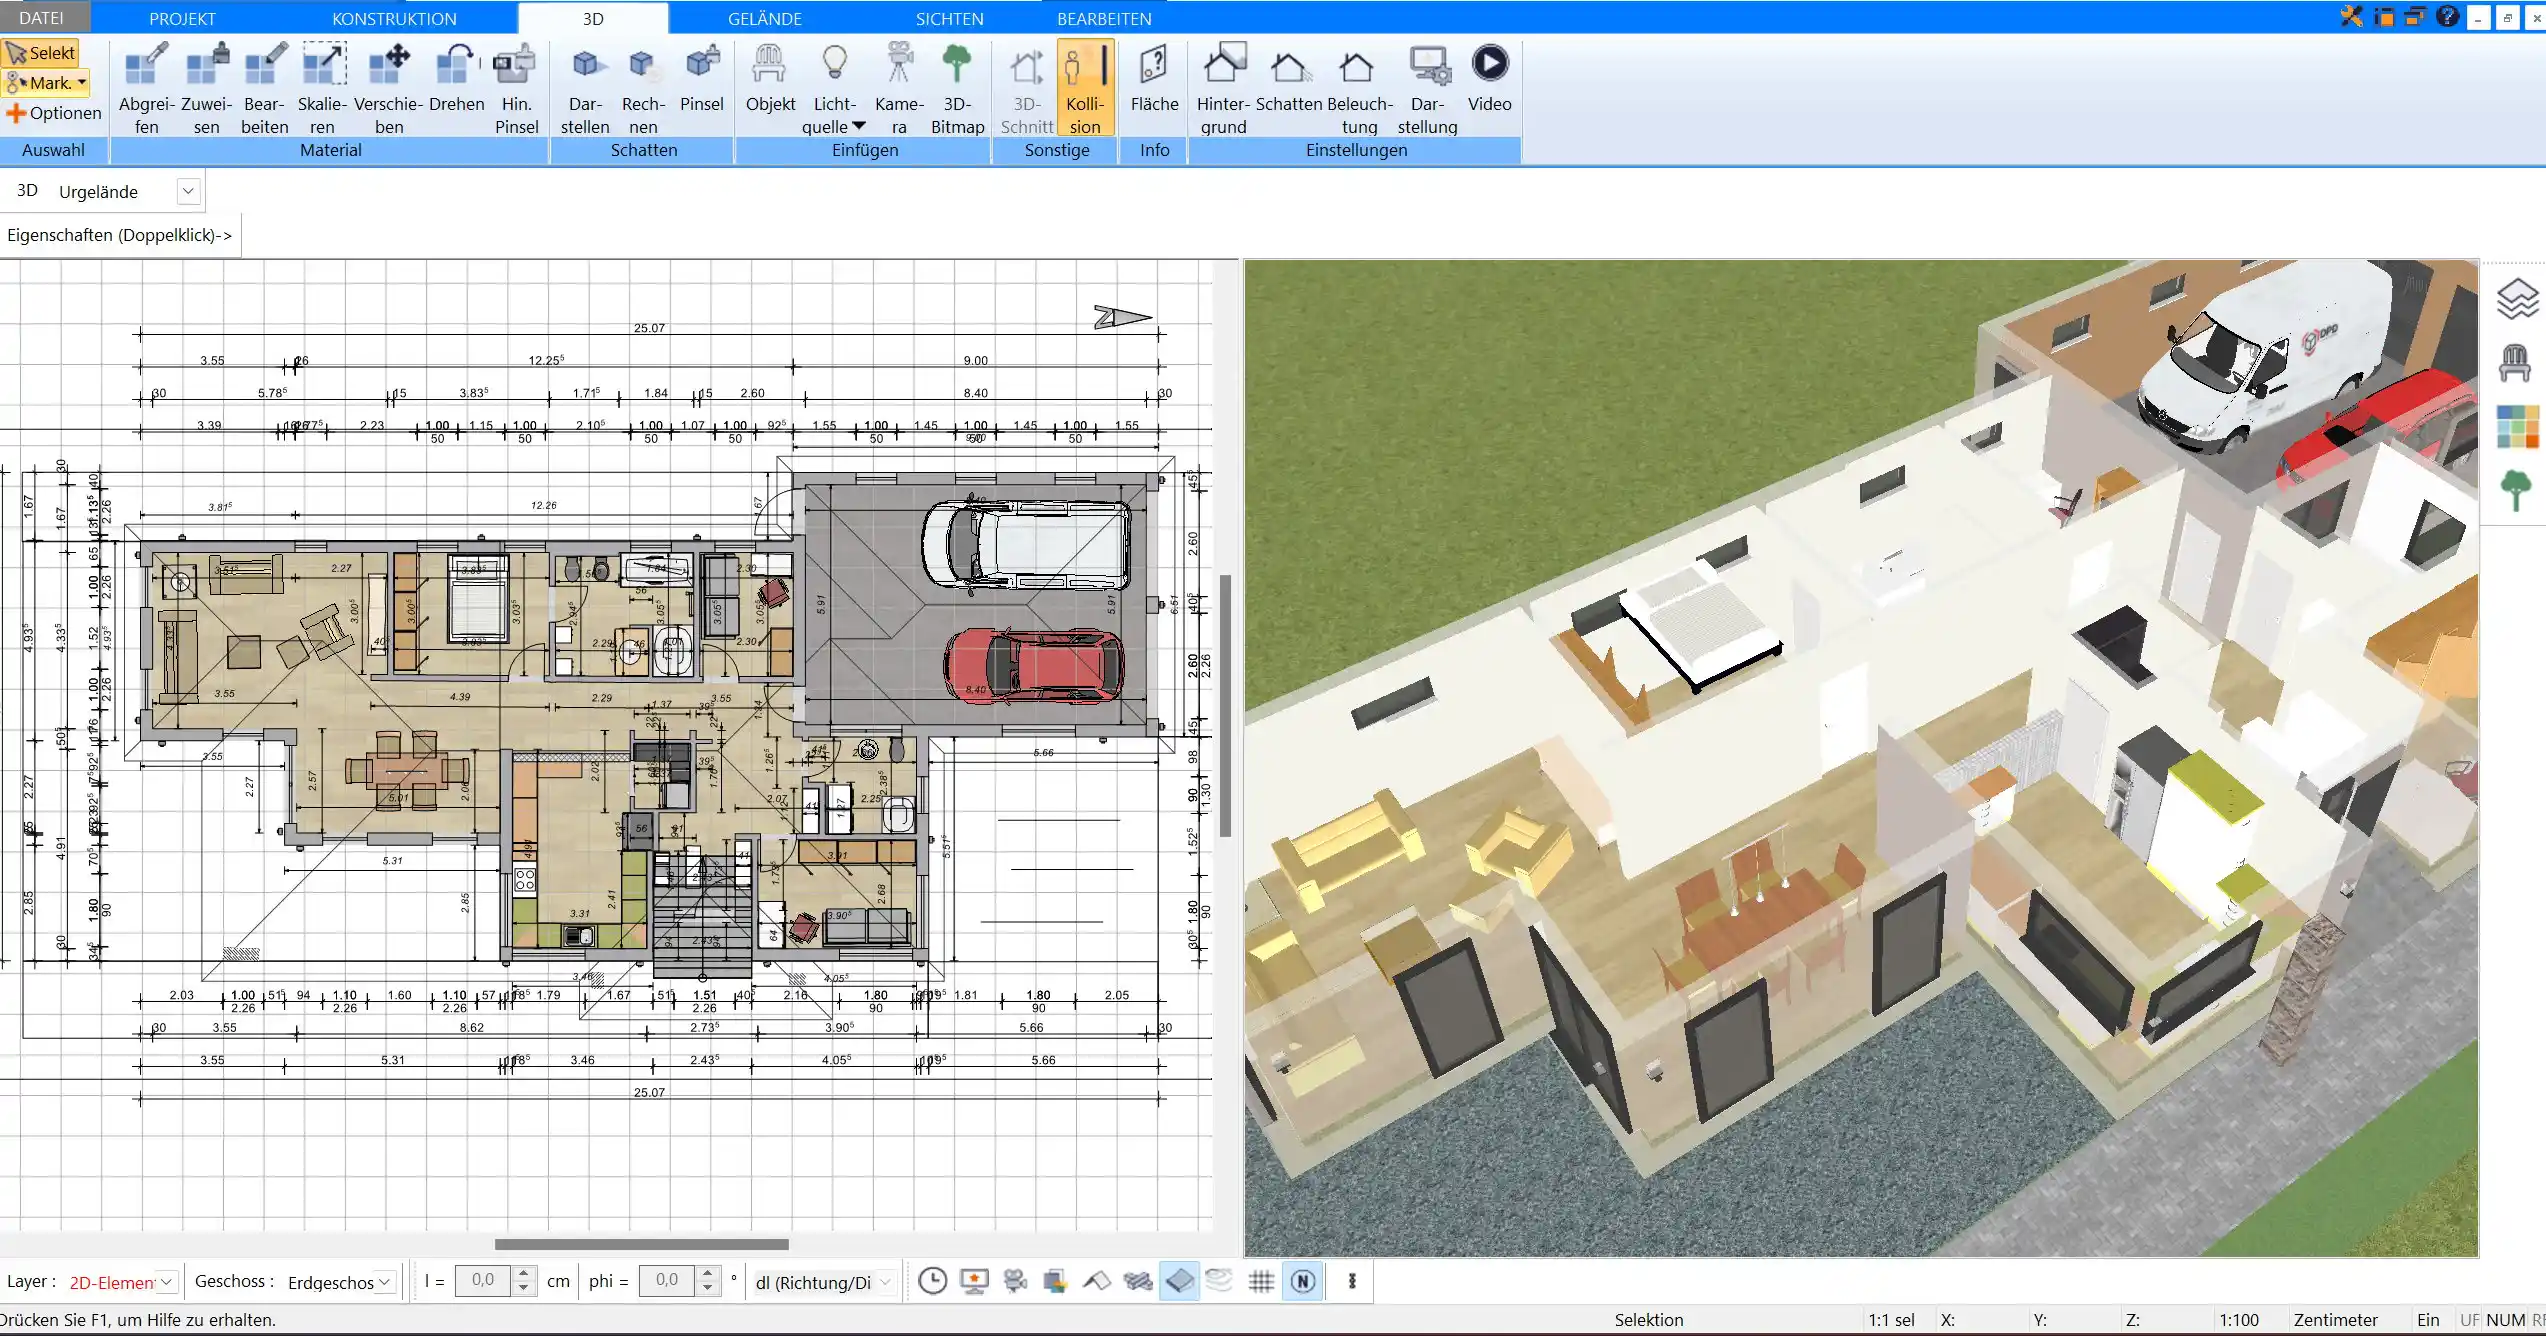Increase the l value stepper
This screenshot has width=2546, height=1336.
523,1274
